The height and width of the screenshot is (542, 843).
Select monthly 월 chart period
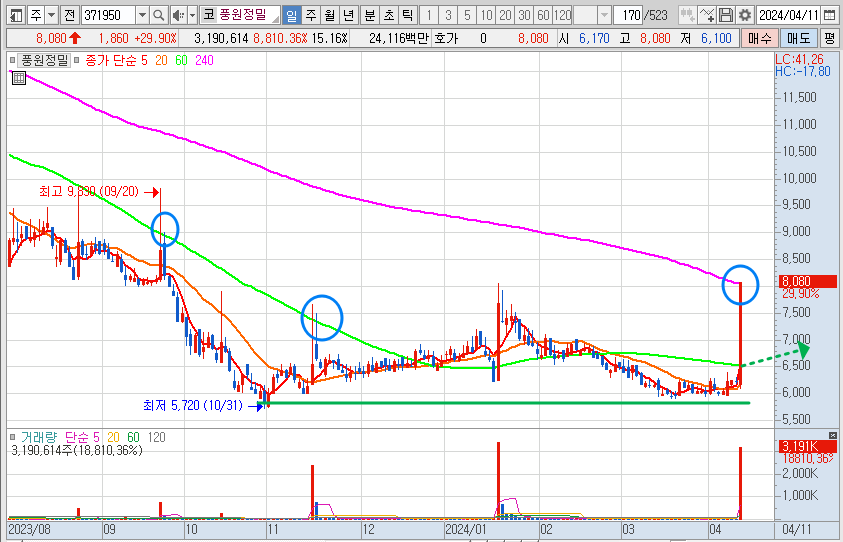pyautogui.click(x=330, y=15)
